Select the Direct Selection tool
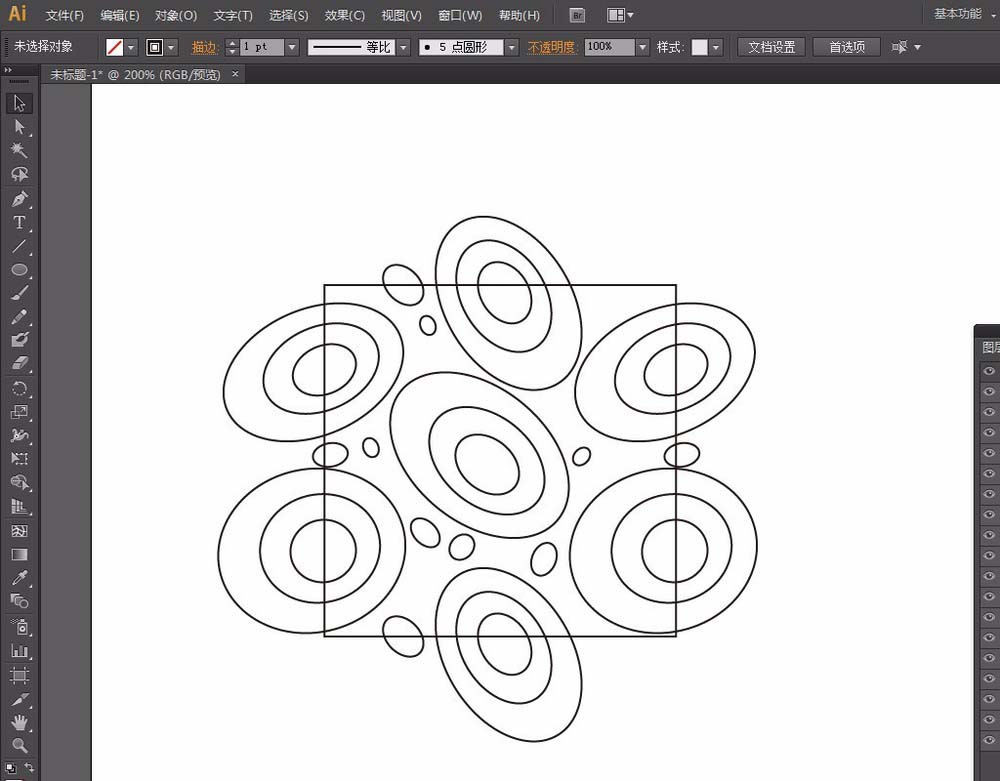Screen dimensions: 1000x781 pos(19,127)
